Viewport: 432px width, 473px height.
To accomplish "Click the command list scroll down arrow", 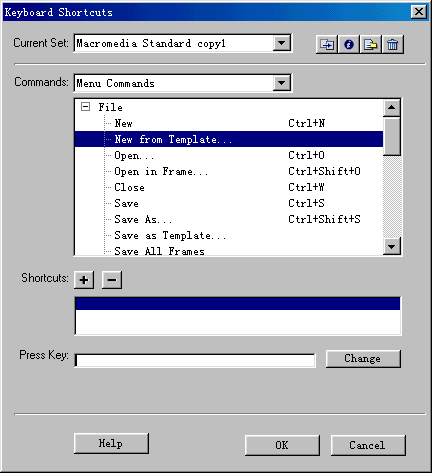I will [x=392, y=246].
